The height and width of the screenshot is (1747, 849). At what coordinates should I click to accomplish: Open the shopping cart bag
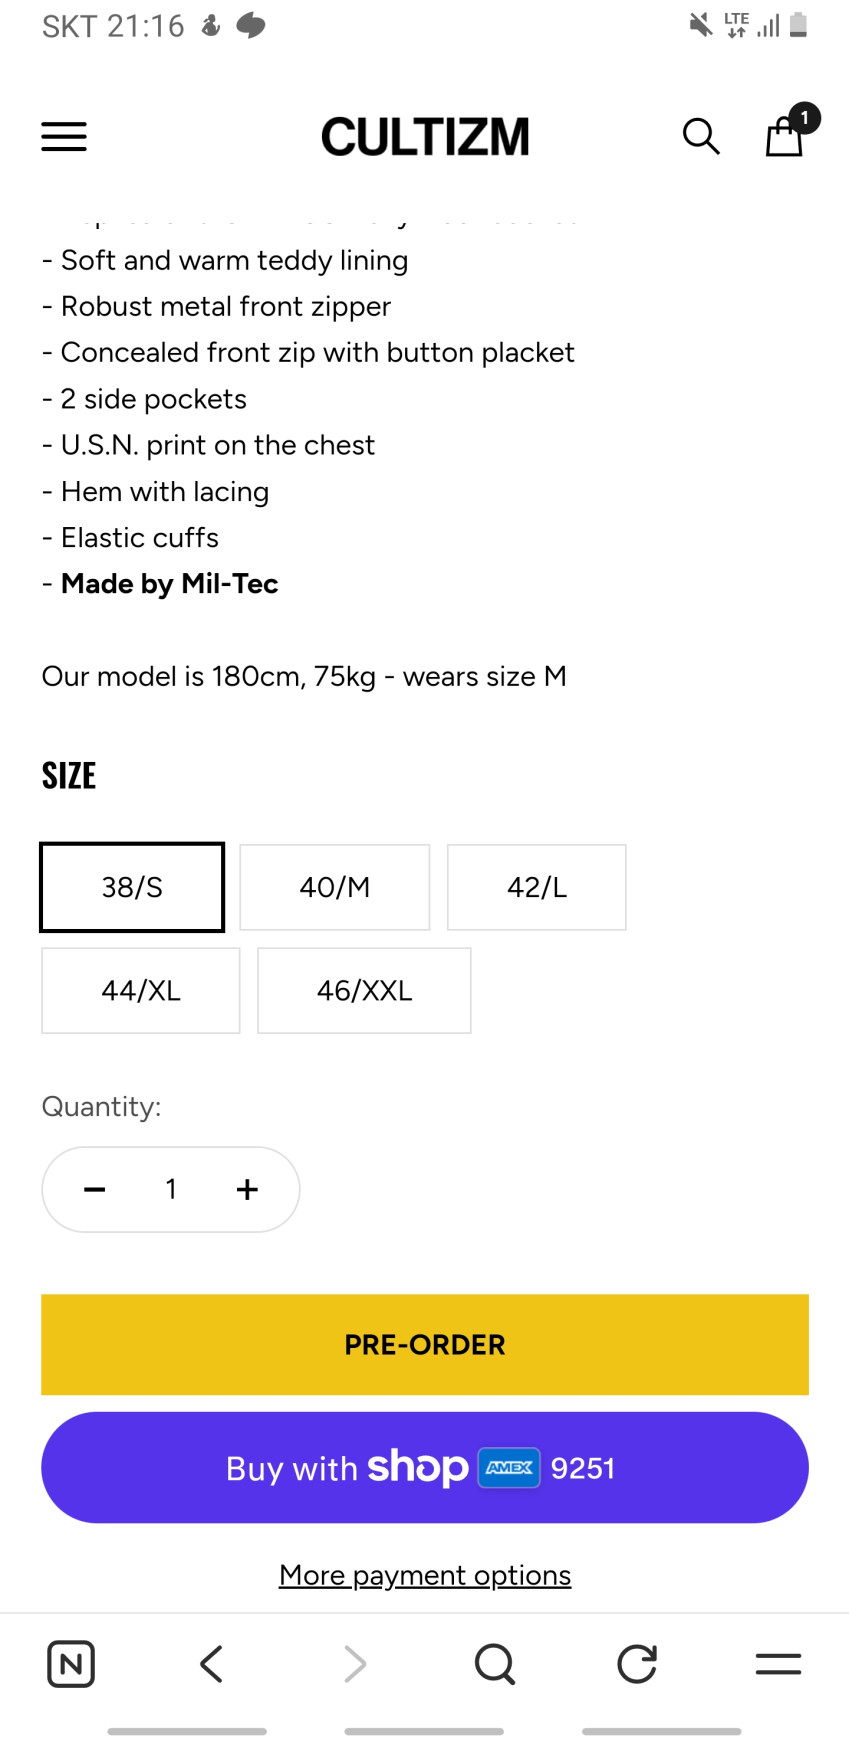pos(785,136)
